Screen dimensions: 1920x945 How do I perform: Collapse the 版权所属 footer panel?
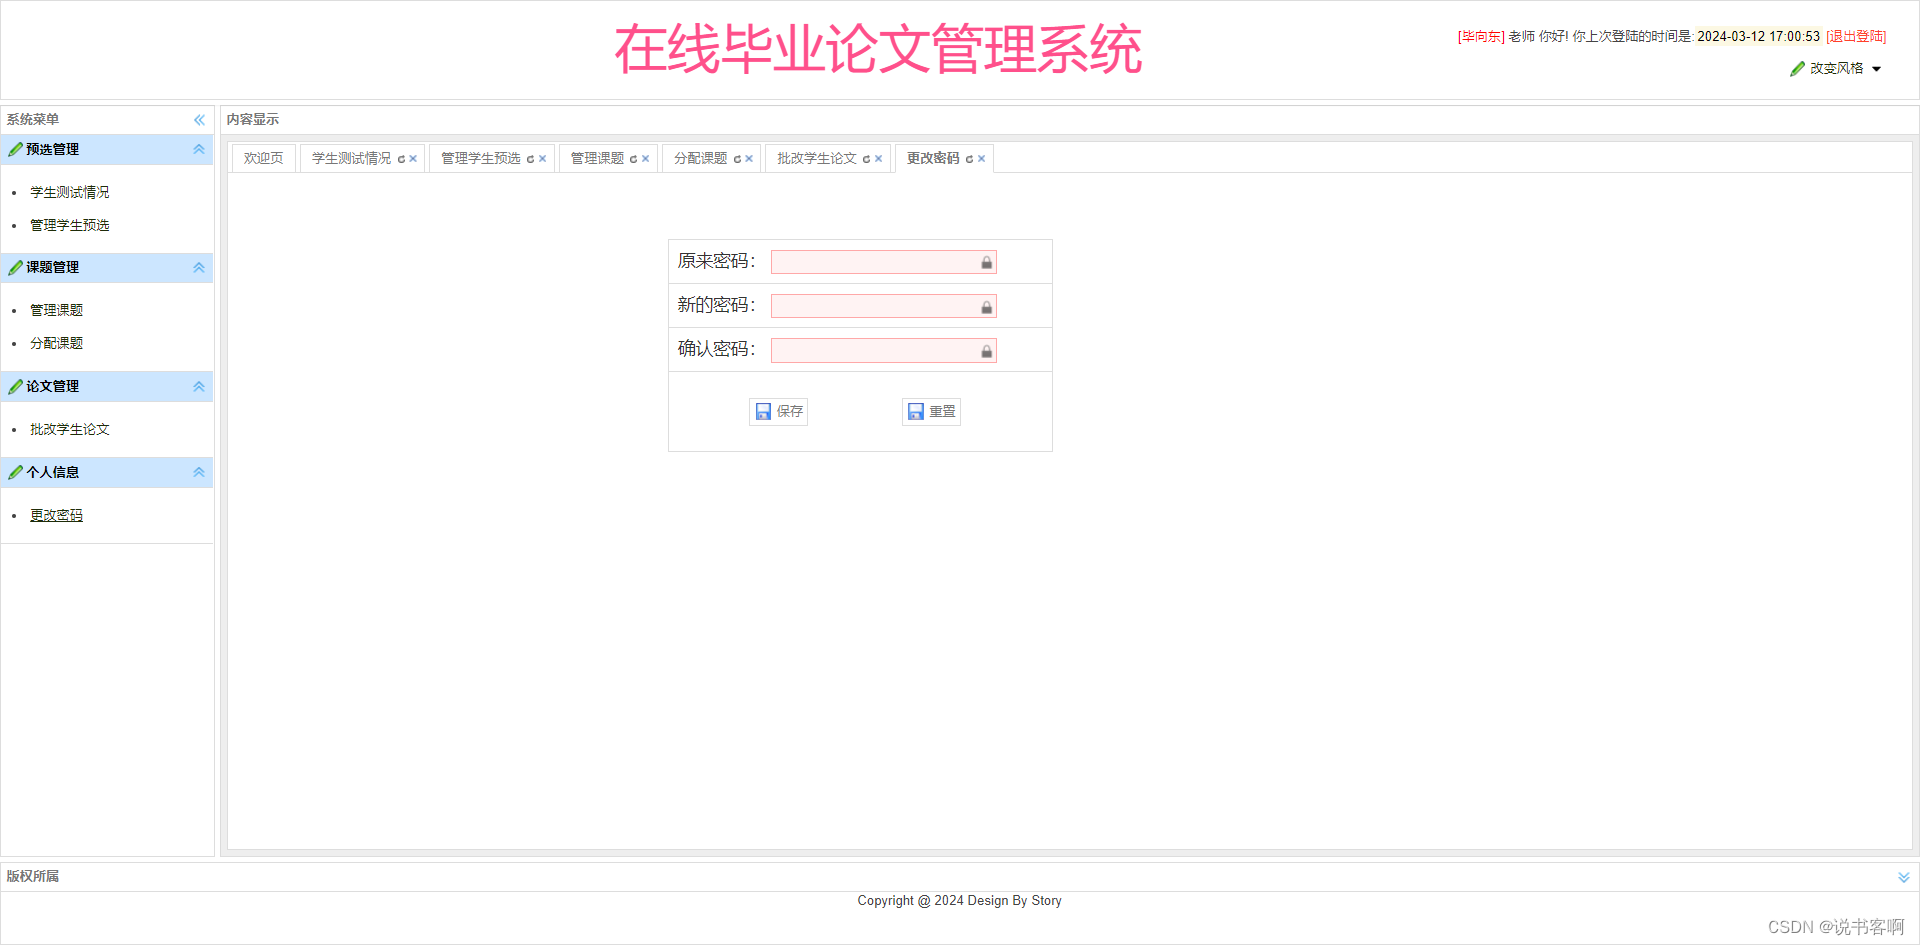1904,877
